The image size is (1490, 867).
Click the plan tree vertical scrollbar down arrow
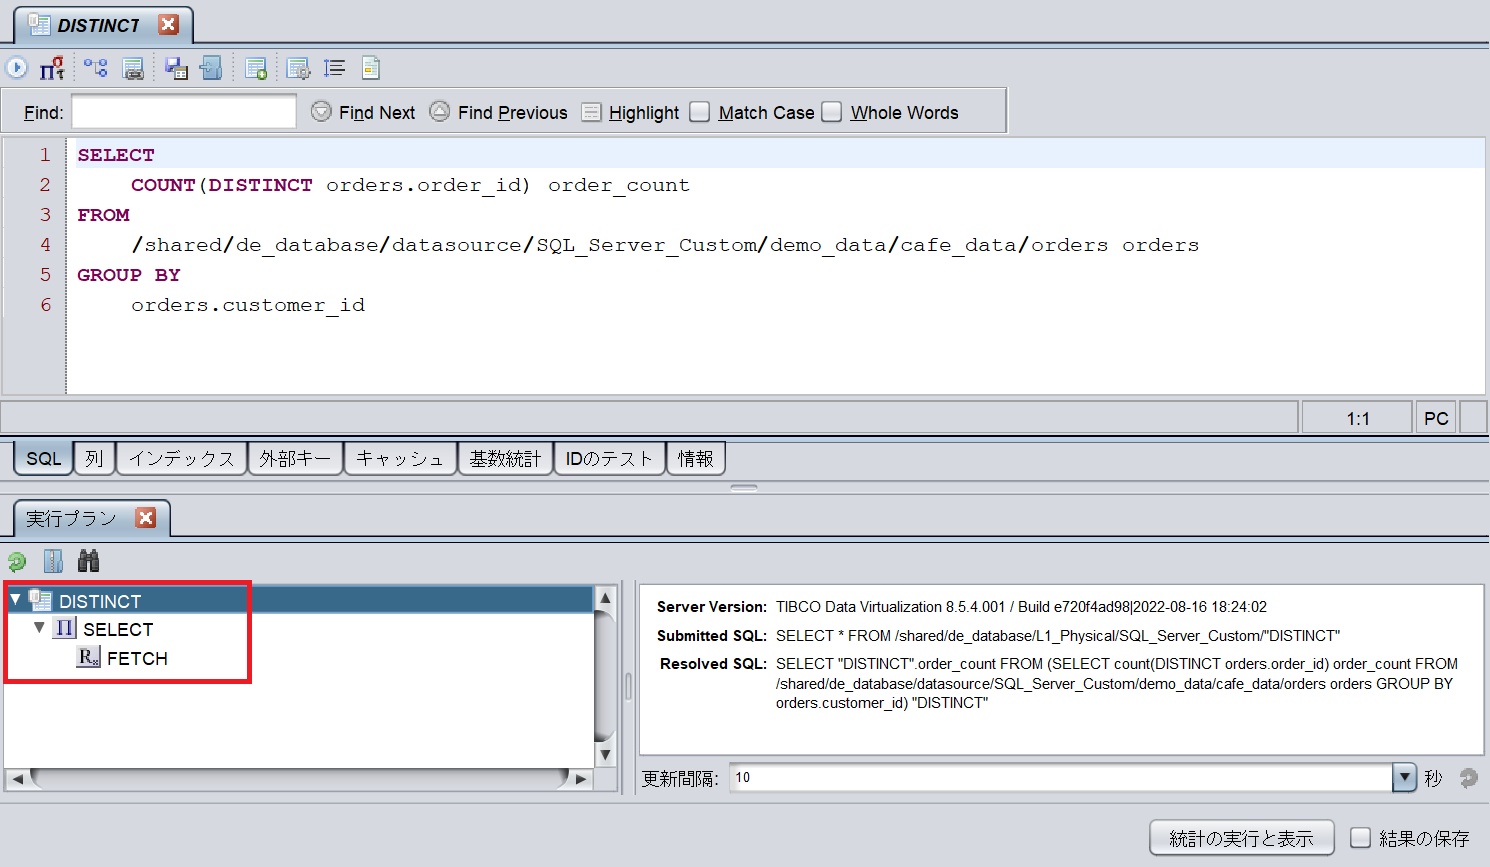[x=605, y=755]
